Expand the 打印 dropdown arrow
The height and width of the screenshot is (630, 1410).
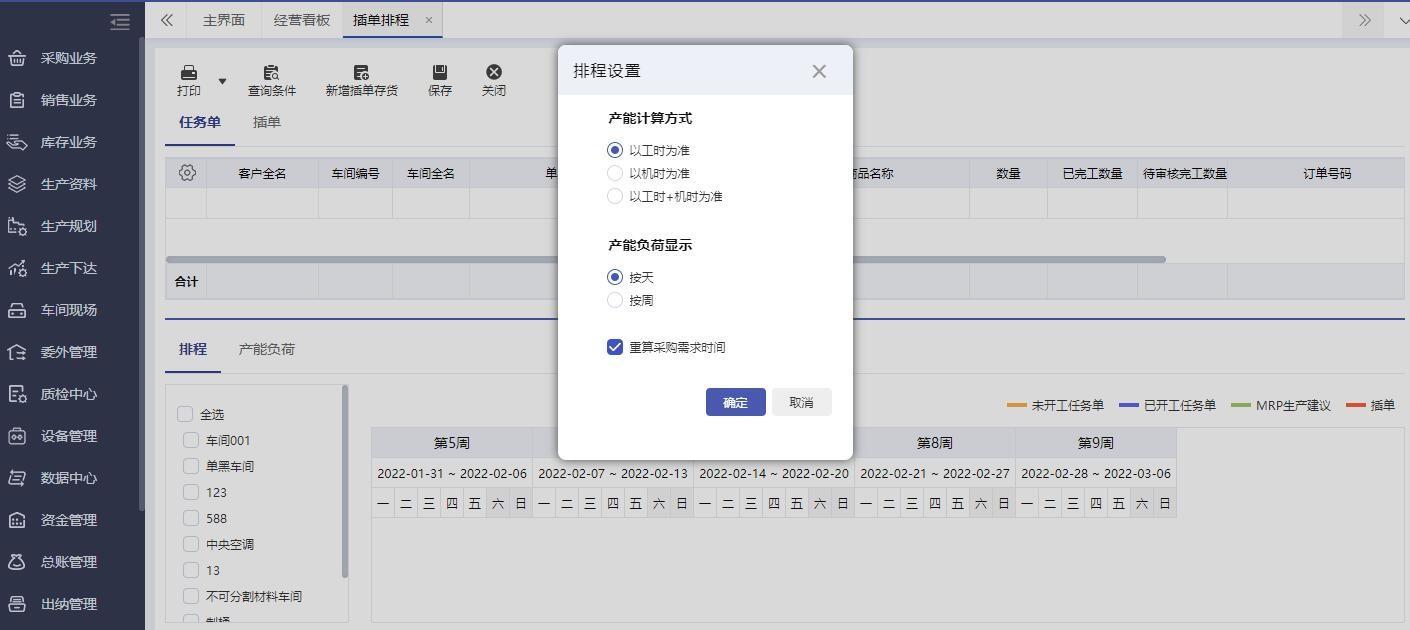point(222,81)
